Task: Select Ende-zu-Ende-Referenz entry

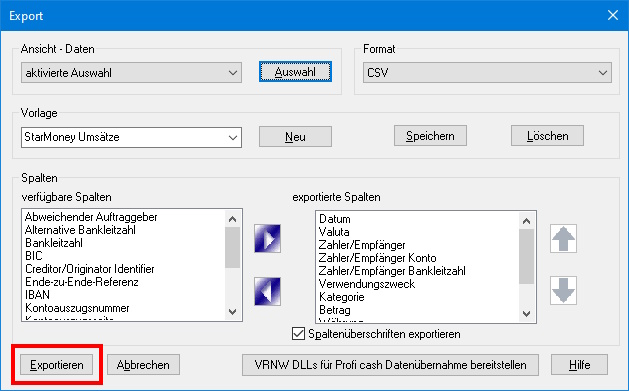Action: [x=82, y=282]
